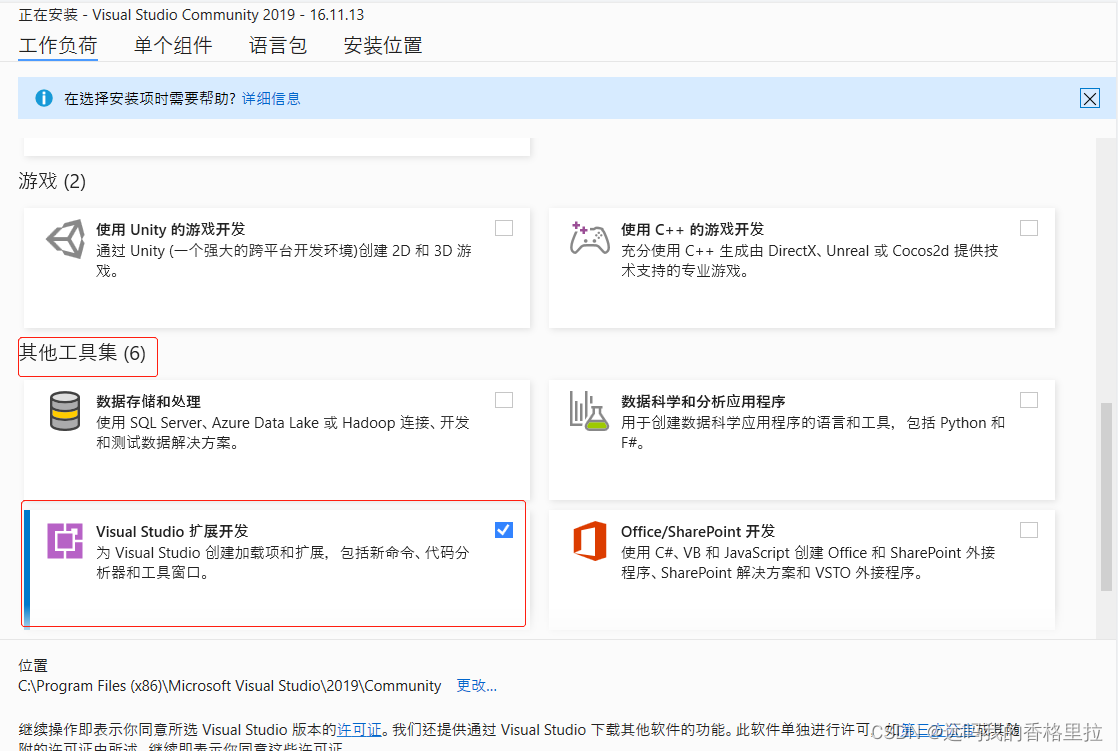Screen dimensions: 1118x751
Task: Click the Office/SharePoint logo icon
Action: point(590,541)
